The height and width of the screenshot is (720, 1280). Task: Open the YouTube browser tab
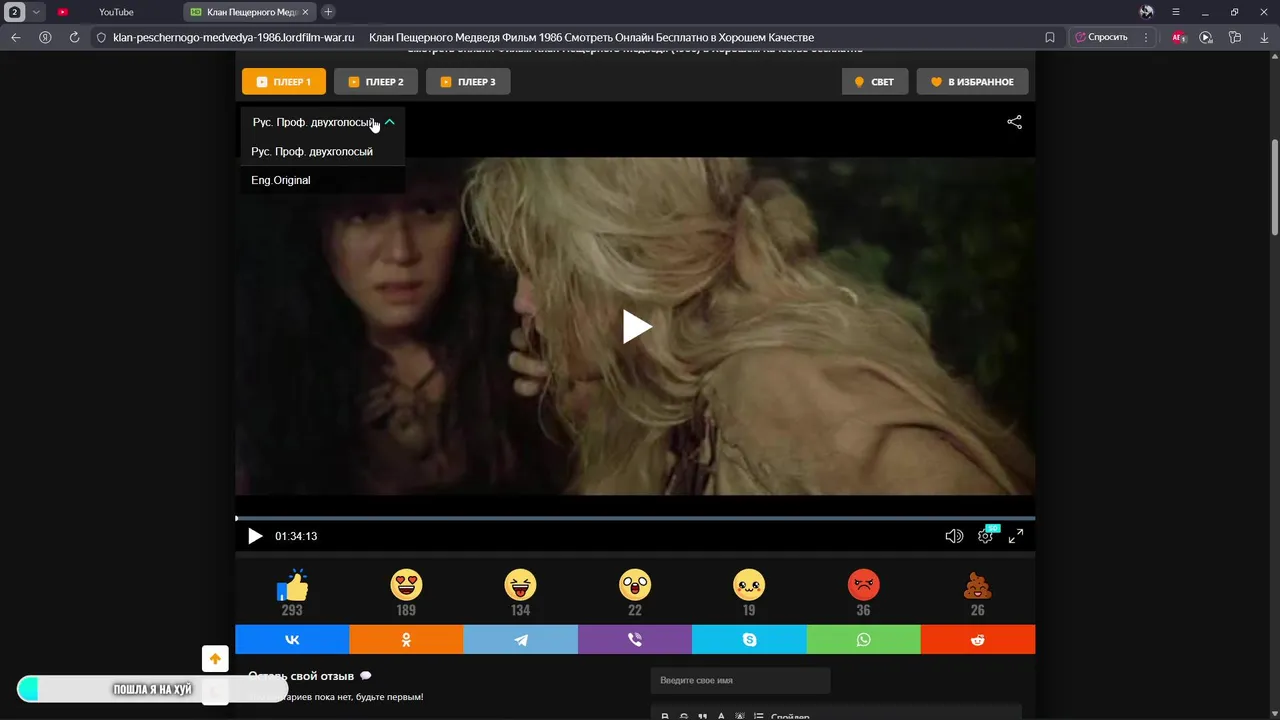point(116,12)
